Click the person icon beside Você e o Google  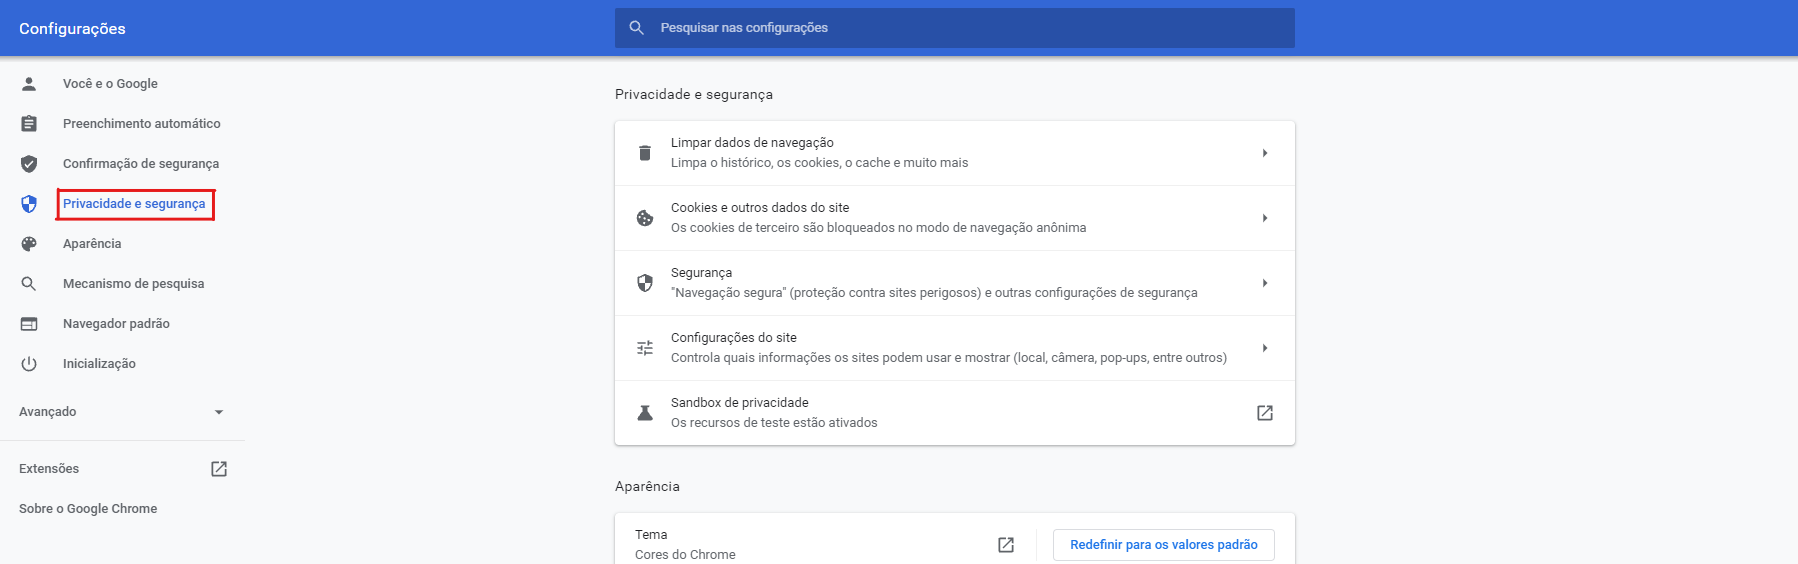tap(29, 84)
